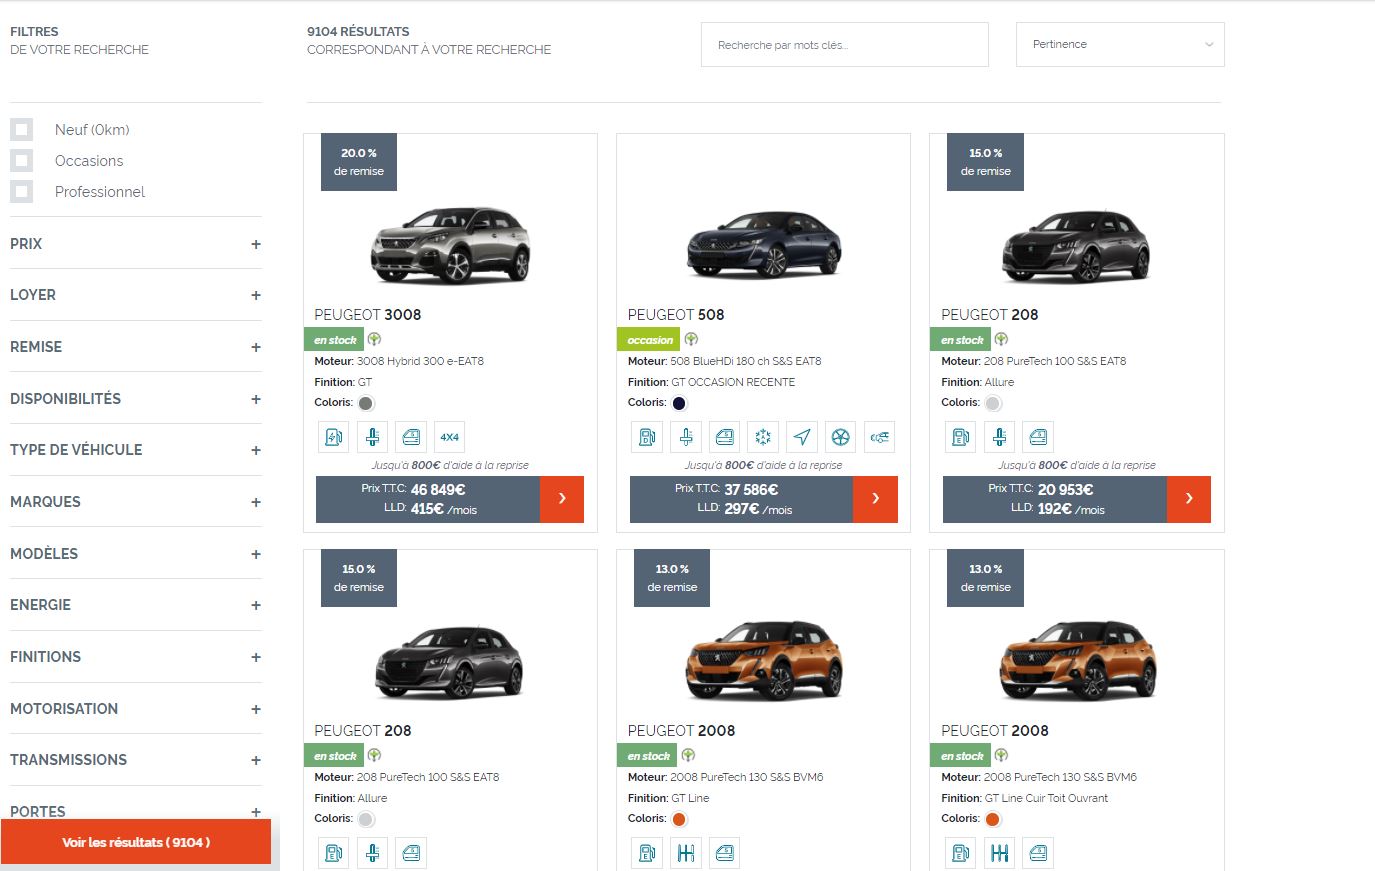Click the fuel pump icon on the 208 priced 20 953€
Image resolution: width=1375 pixels, height=871 pixels.
(x=961, y=437)
